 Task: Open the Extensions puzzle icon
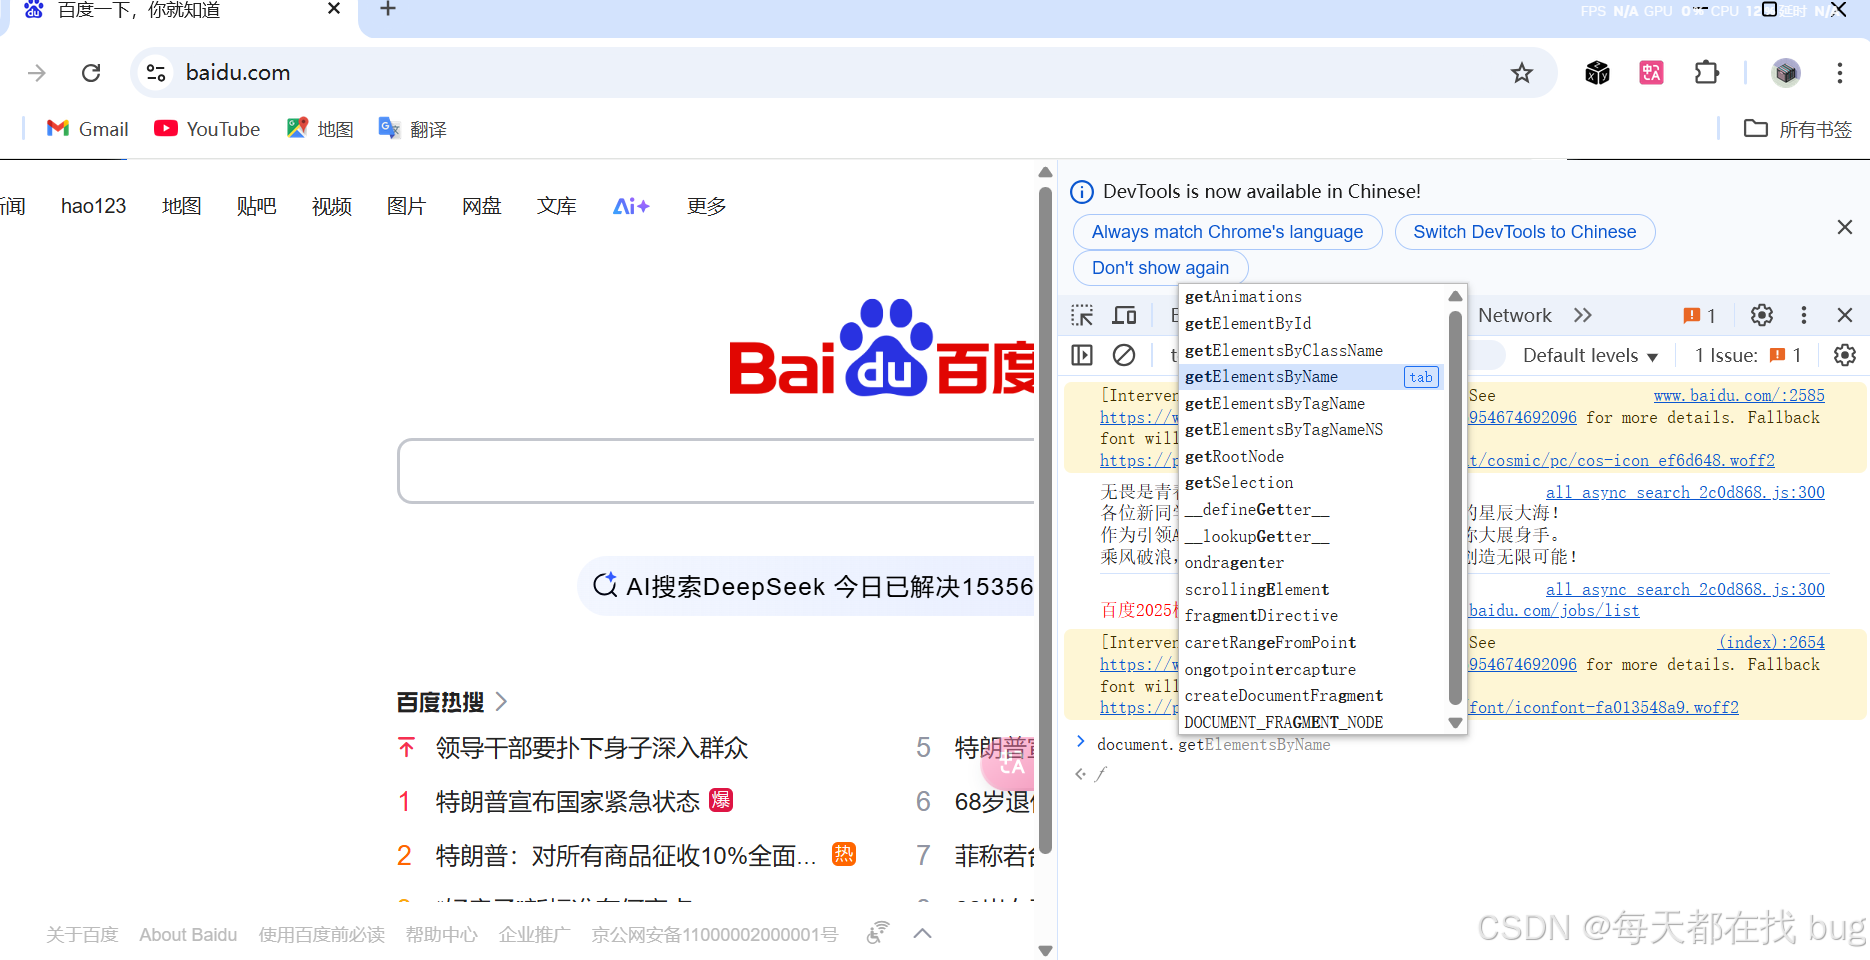(1707, 73)
